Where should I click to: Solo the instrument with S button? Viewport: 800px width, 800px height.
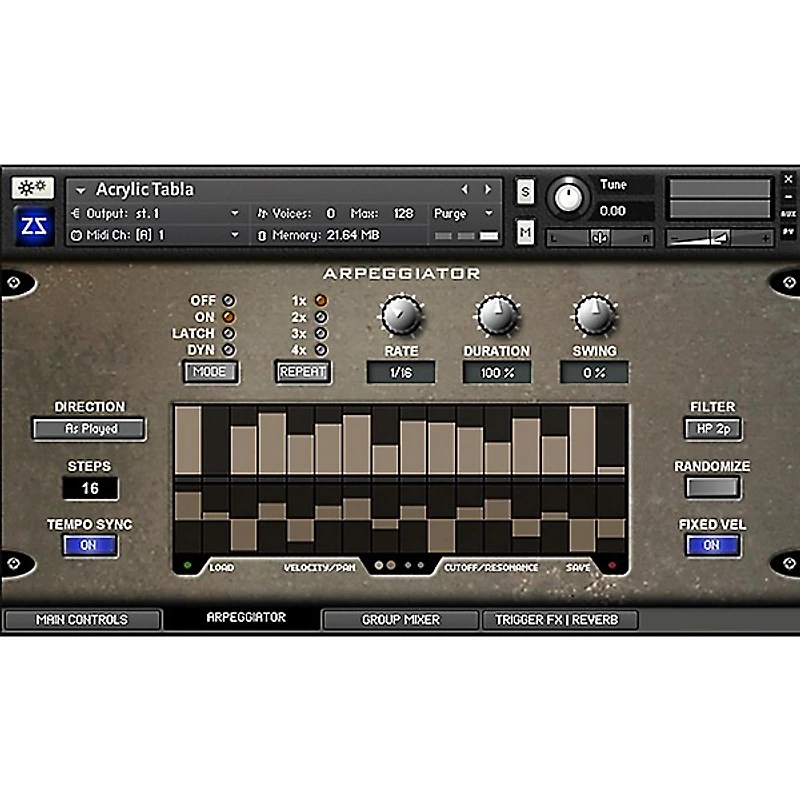coord(525,192)
